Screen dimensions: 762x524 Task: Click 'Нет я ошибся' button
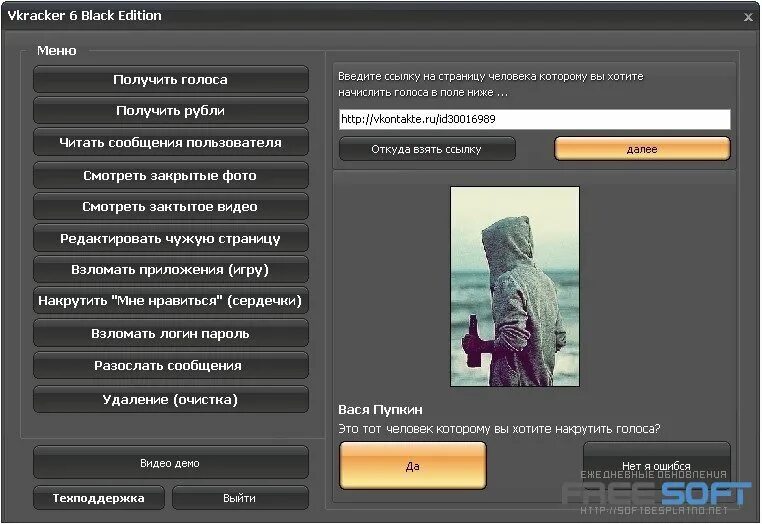(x=657, y=465)
